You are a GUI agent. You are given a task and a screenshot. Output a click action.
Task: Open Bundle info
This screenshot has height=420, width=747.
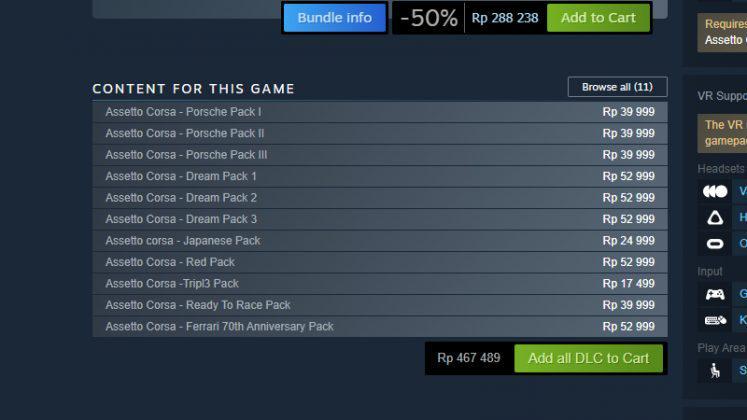pos(334,18)
